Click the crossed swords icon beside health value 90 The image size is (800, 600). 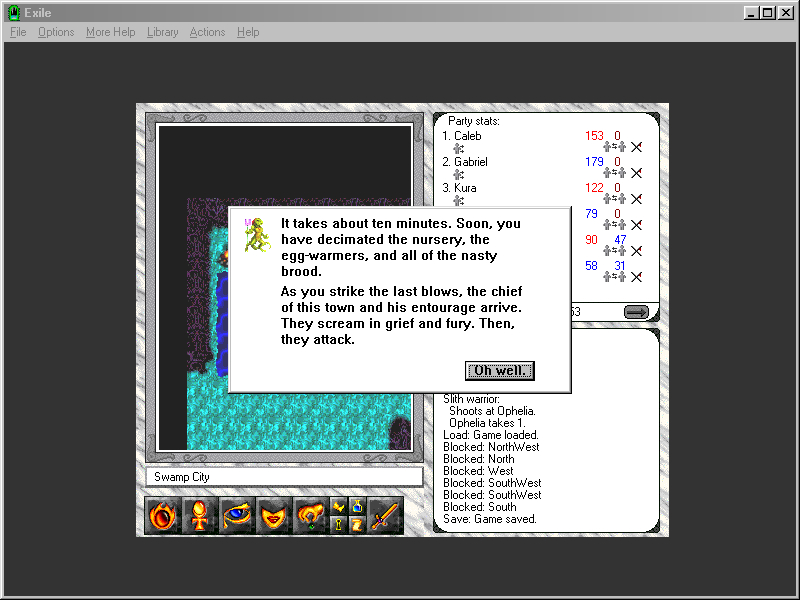[636, 251]
